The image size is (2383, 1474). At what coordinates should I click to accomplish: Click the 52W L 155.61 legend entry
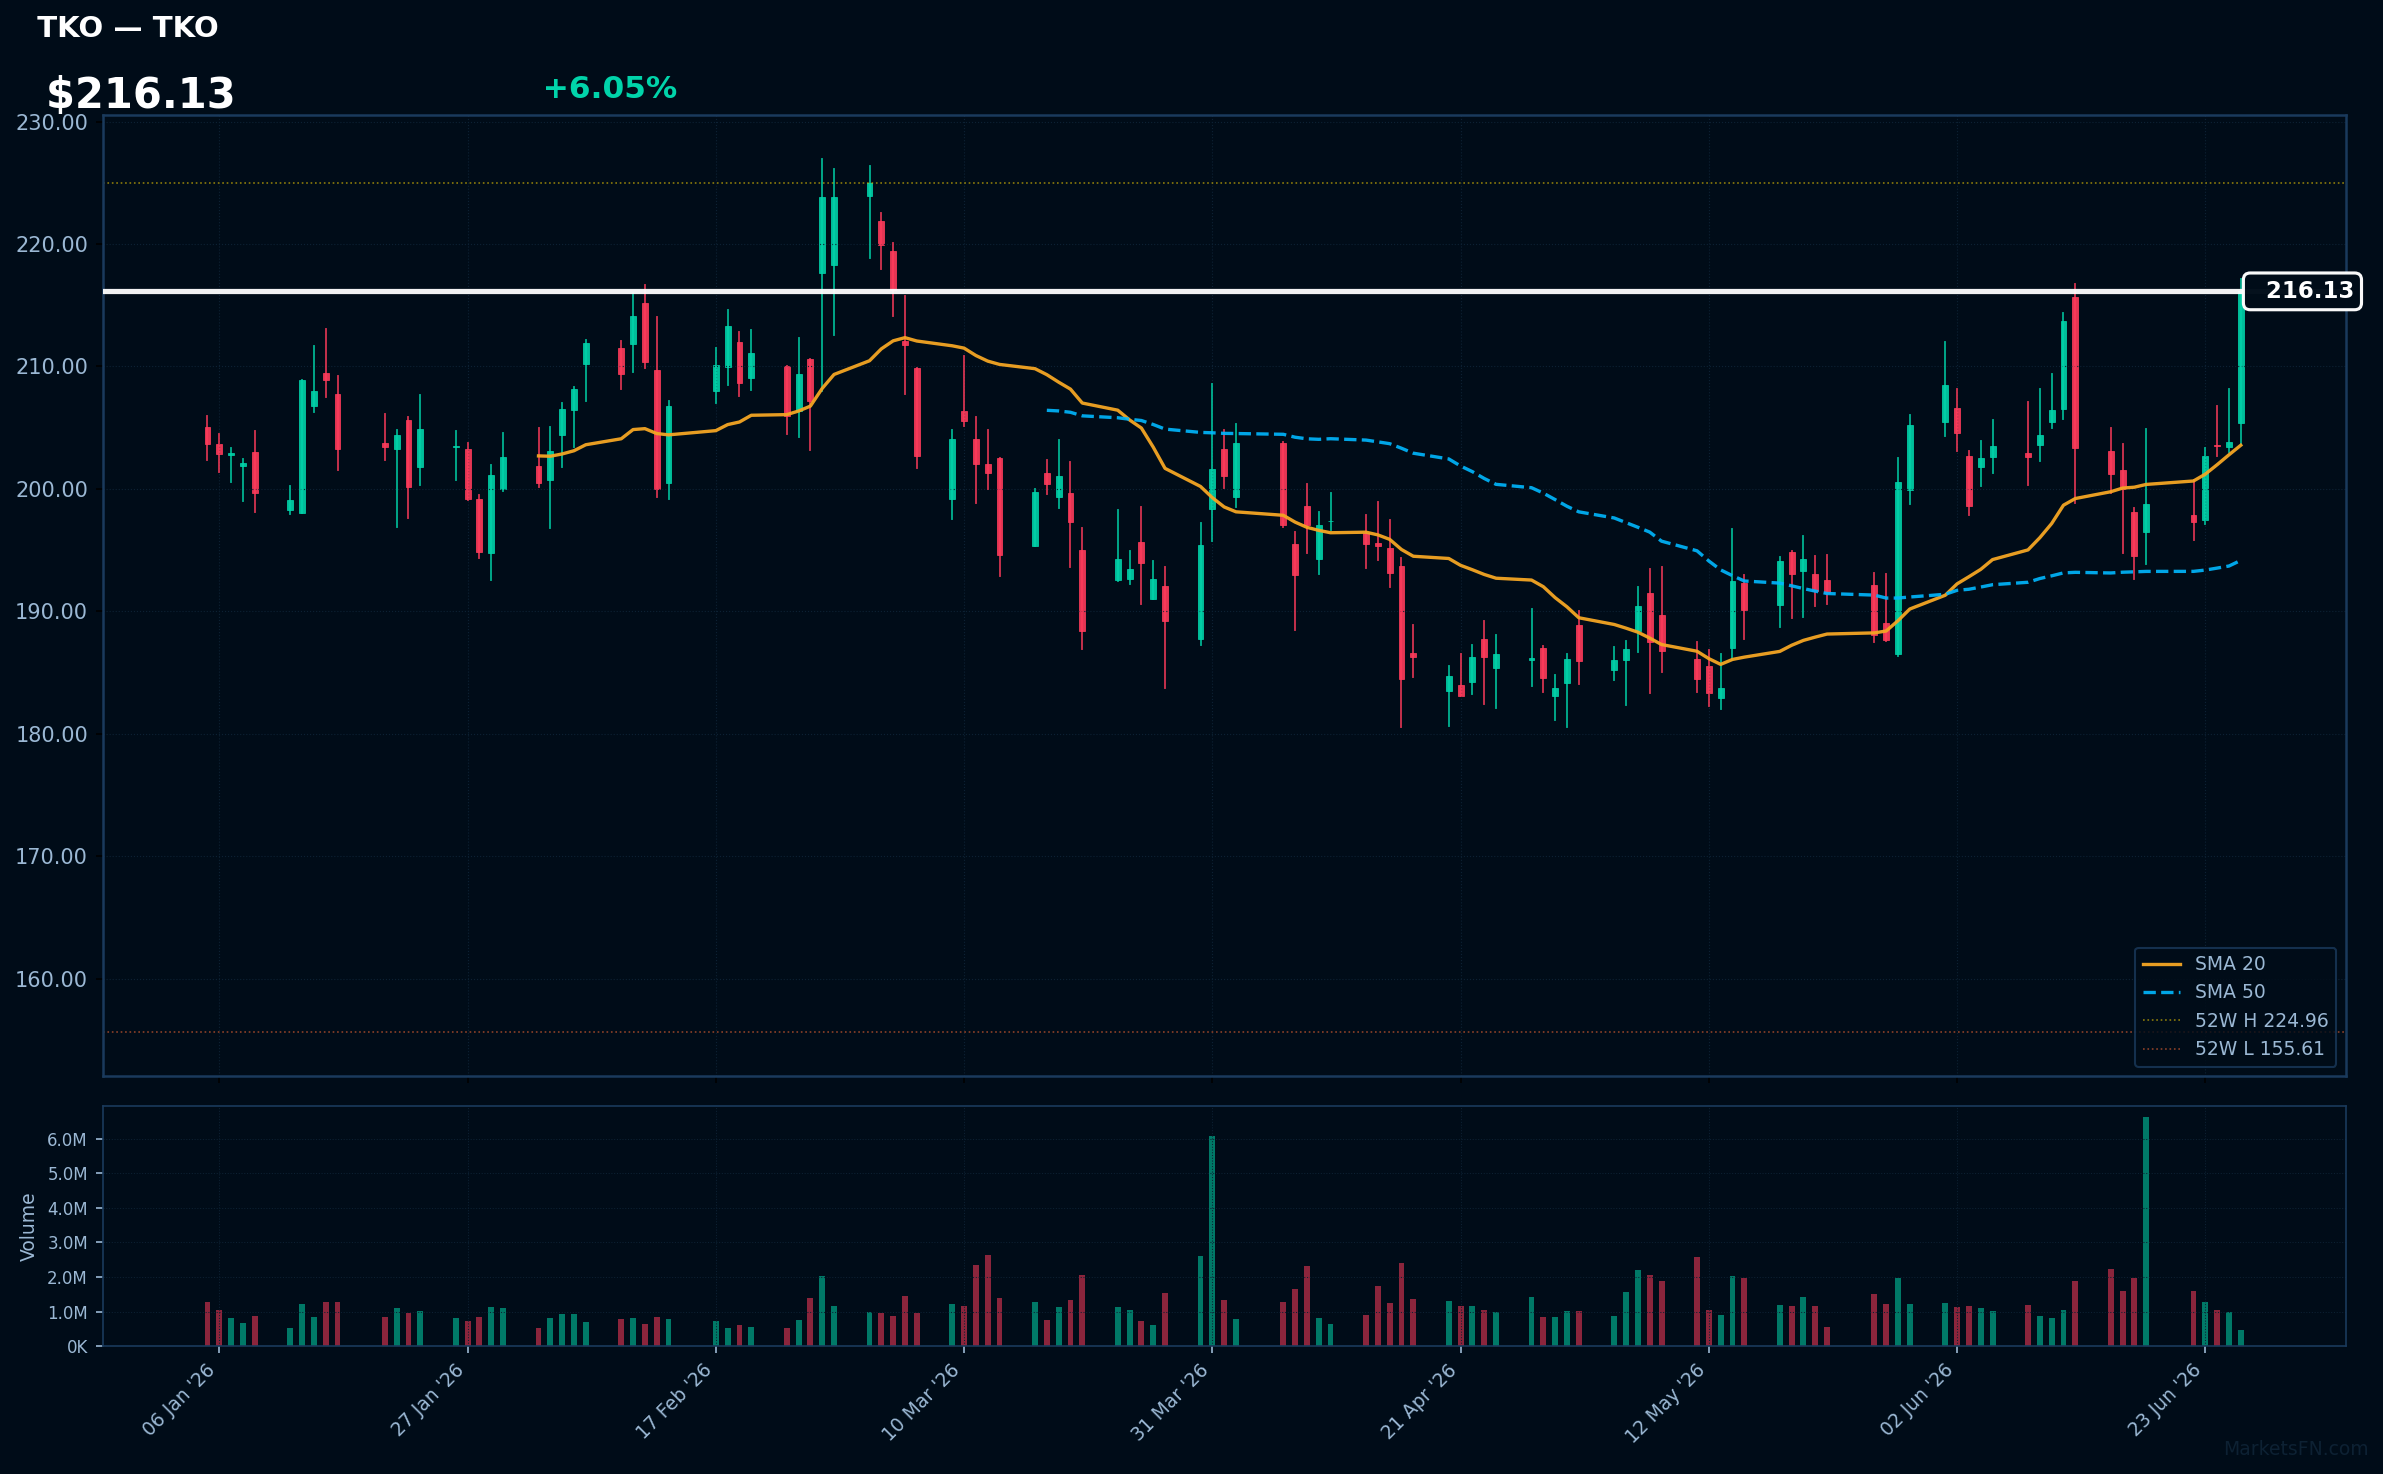pyautogui.click(x=2236, y=1048)
